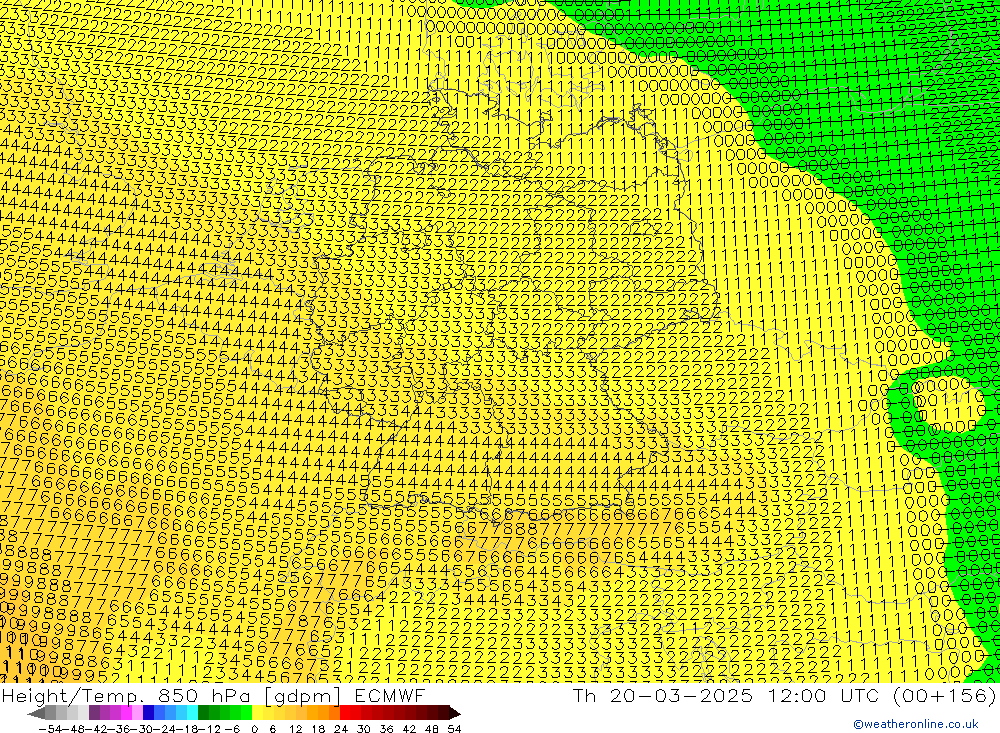
Task: Click the '12' legend value label
Action: (295, 729)
